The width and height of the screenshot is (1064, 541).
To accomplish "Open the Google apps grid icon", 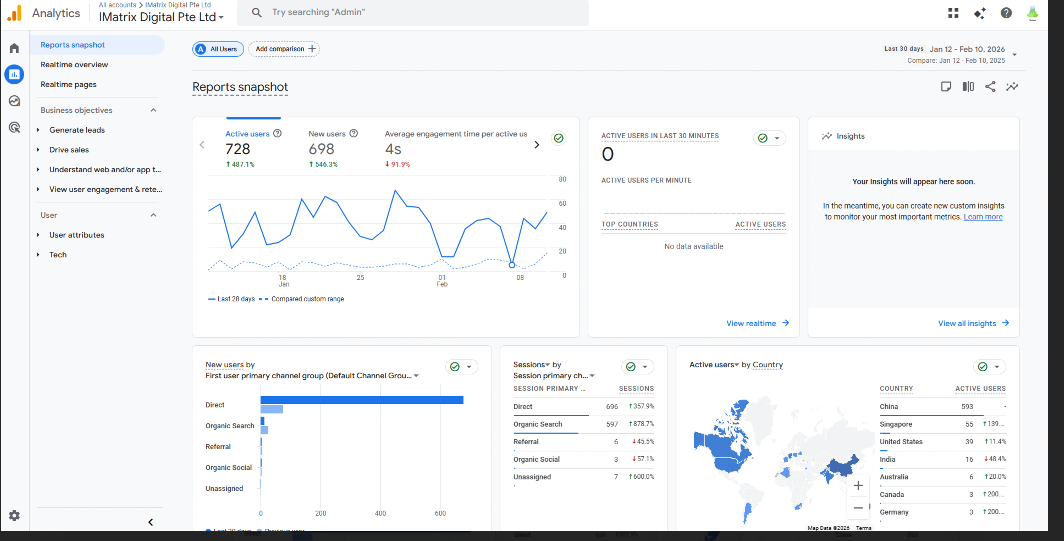I will 952,13.
